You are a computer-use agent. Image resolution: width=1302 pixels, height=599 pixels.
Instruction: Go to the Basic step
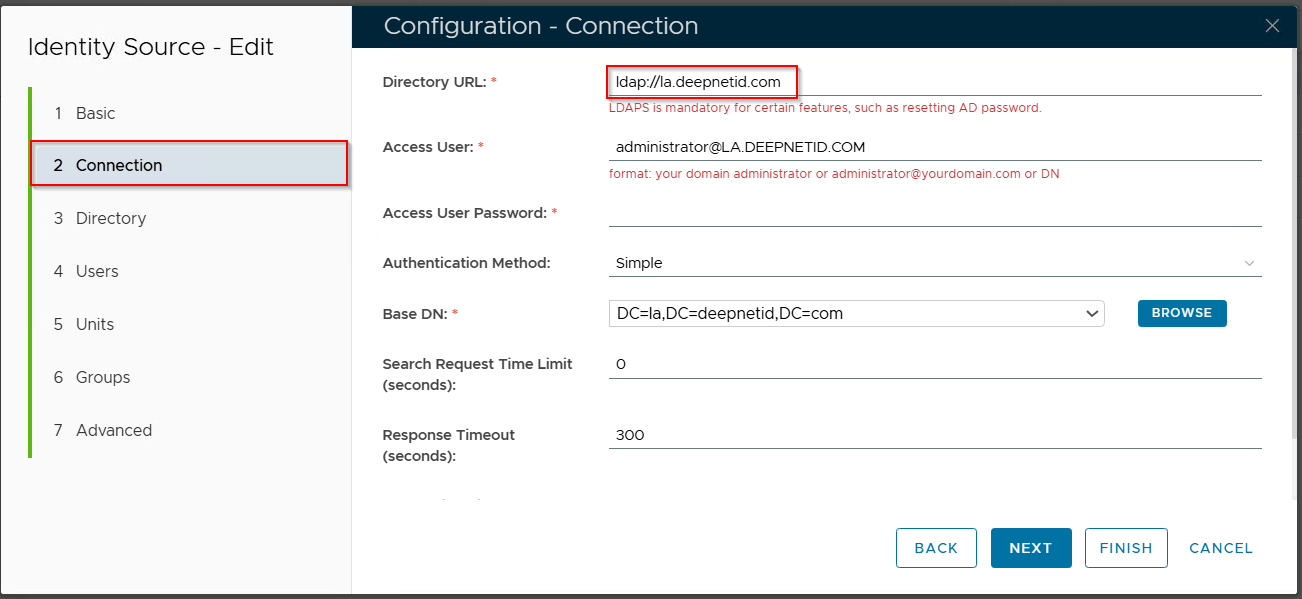96,113
